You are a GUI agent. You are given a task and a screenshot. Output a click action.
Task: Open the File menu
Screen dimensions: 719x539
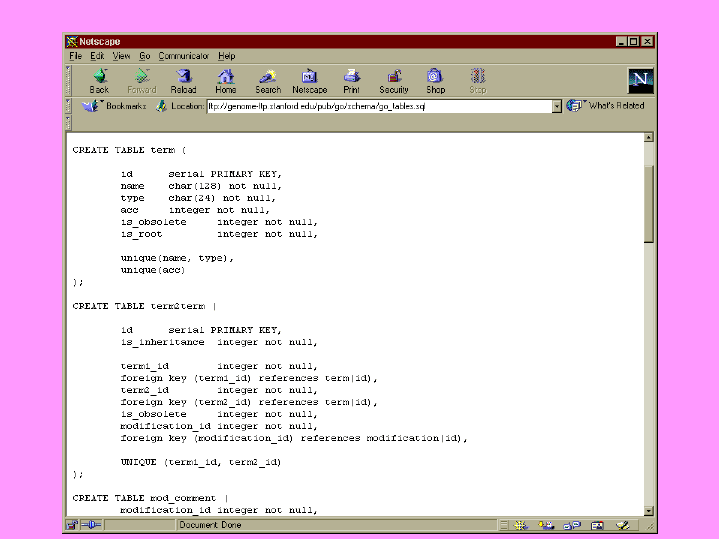tap(75, 56)
